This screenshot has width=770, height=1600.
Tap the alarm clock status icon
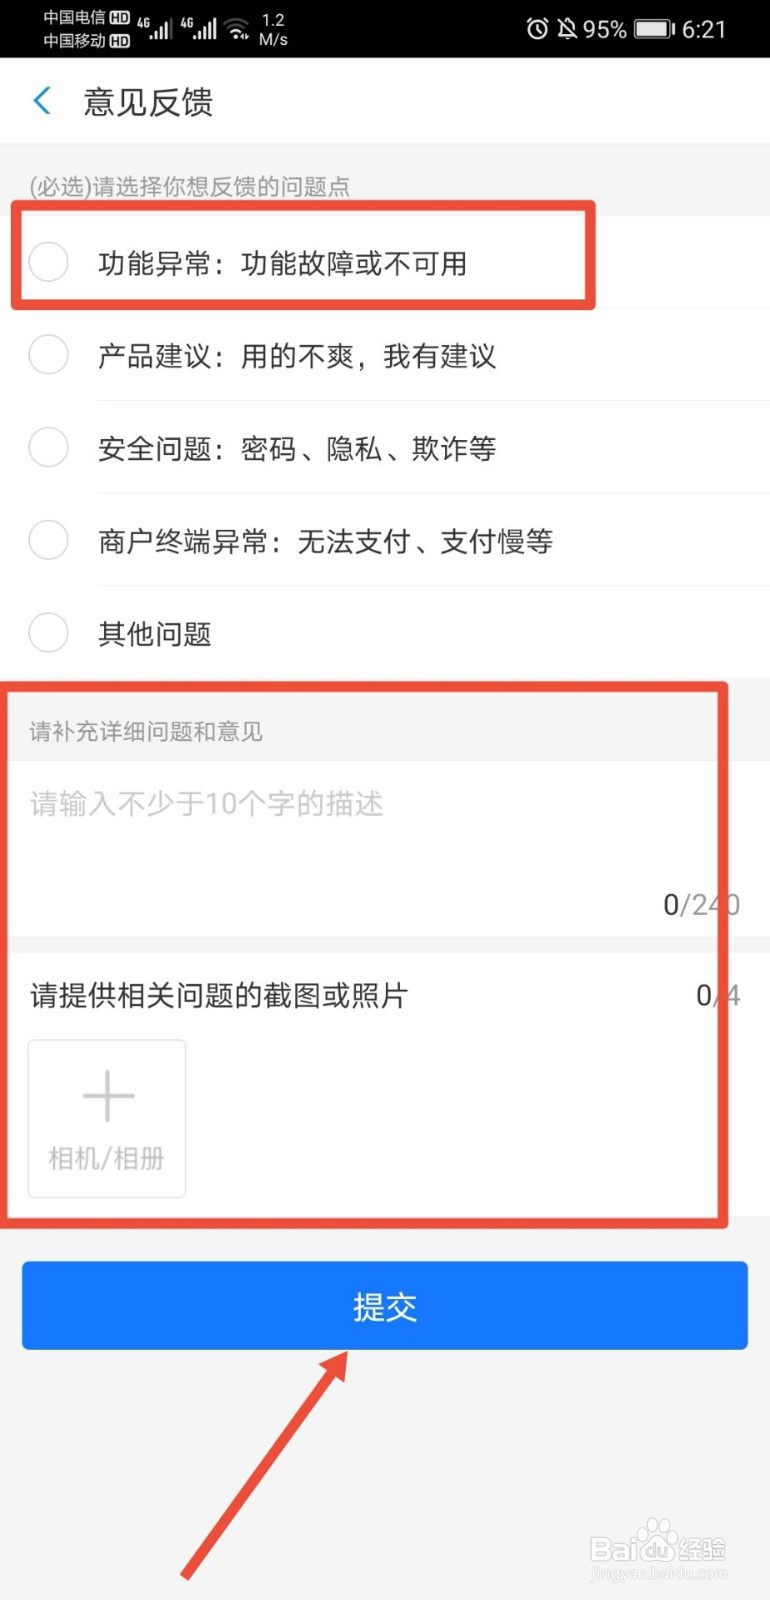[537, 29]
